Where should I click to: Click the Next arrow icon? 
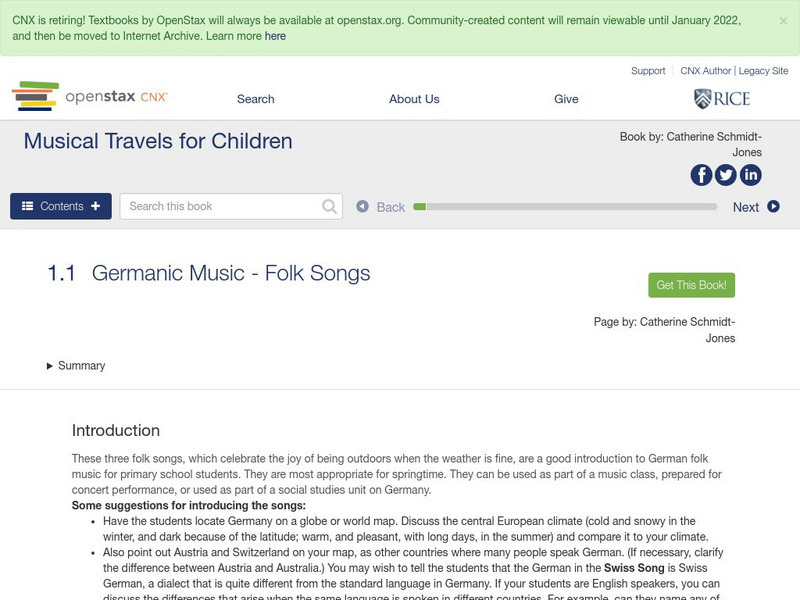773,207
